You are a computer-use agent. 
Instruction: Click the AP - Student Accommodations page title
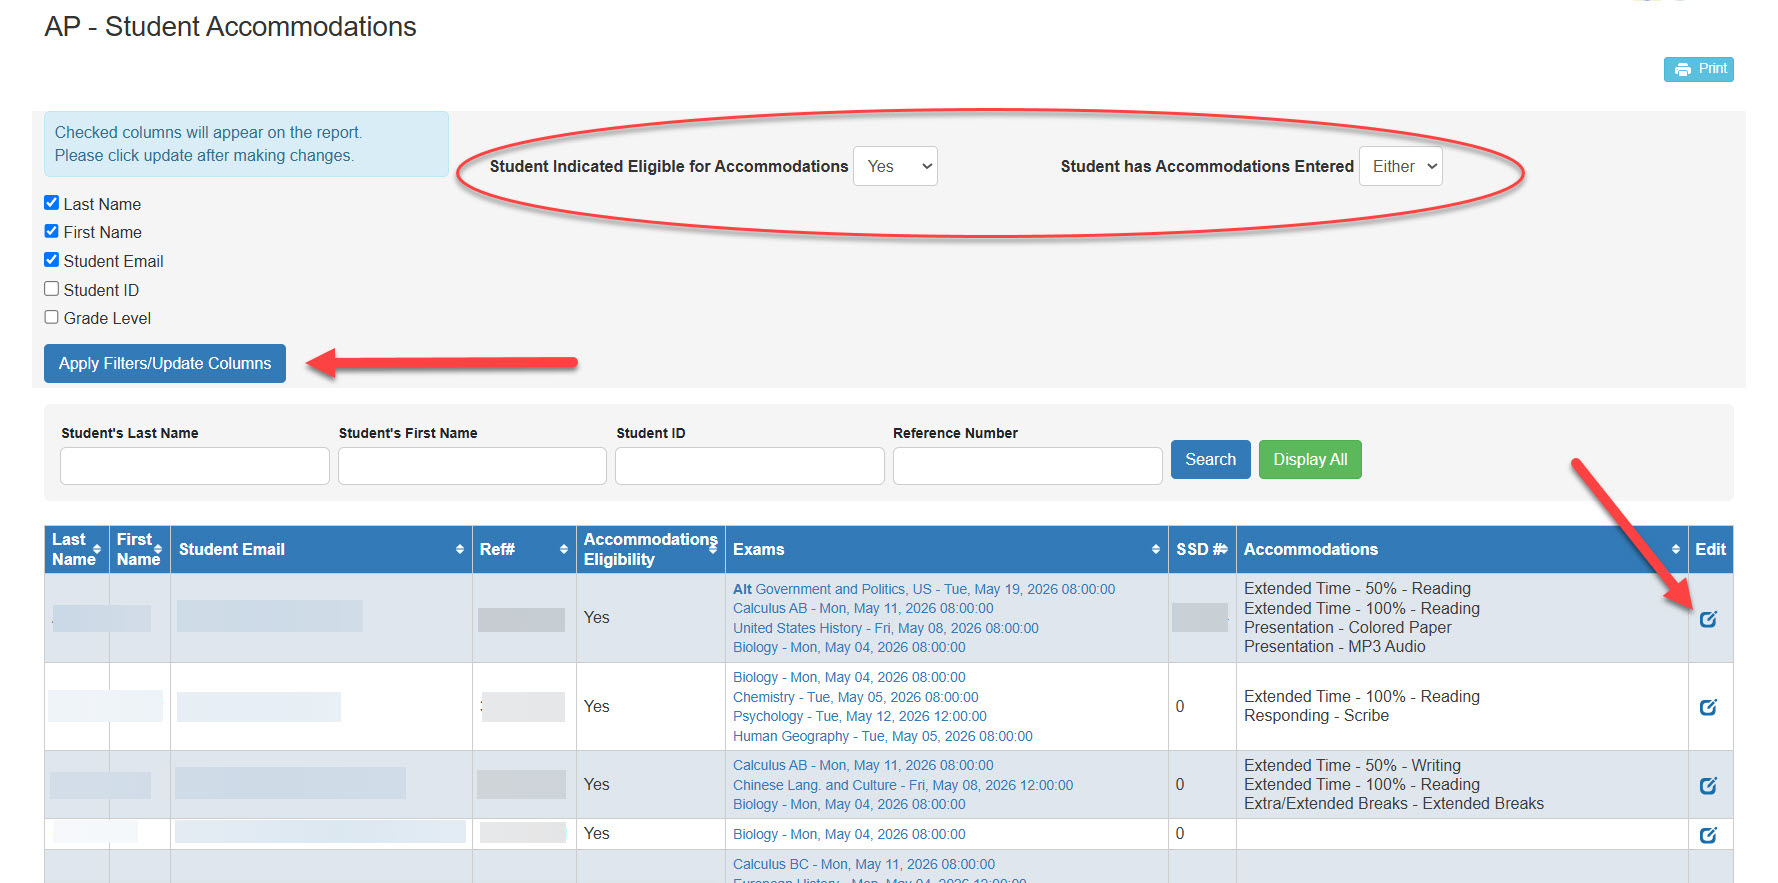(x=230, y=27)
